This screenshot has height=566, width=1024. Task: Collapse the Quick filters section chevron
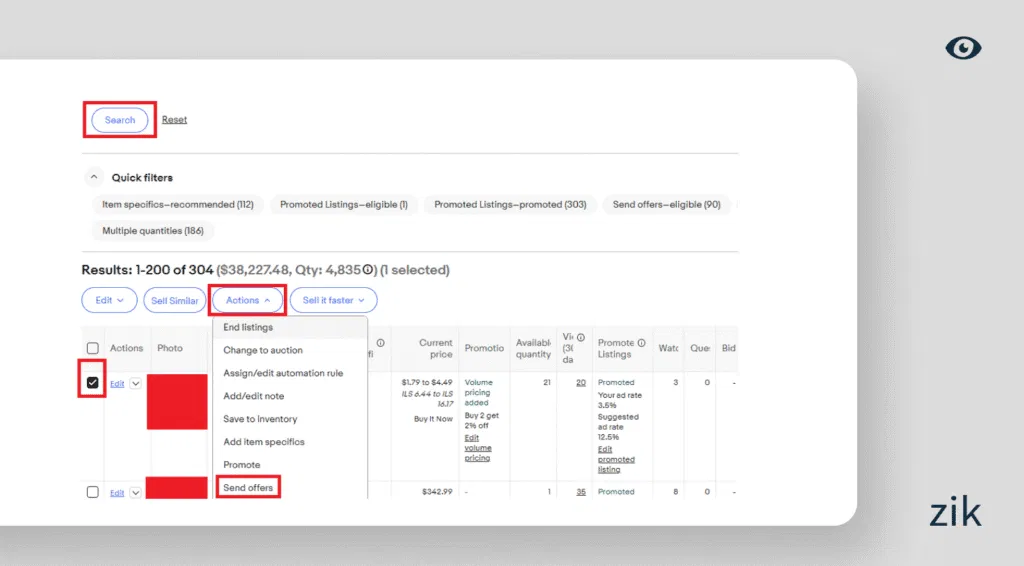(x=94, y=177)
